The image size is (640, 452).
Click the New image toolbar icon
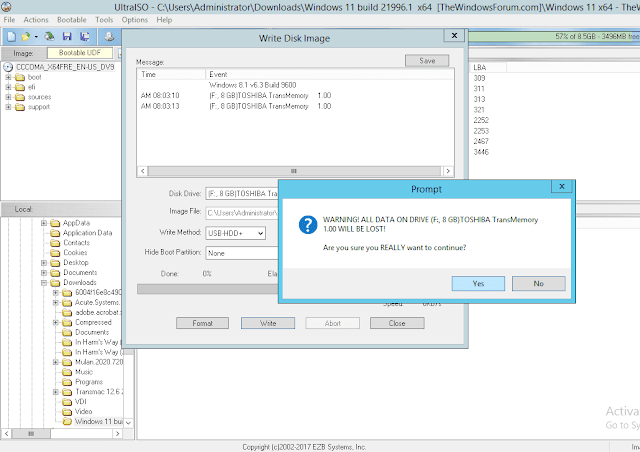(x=11, y=37)
